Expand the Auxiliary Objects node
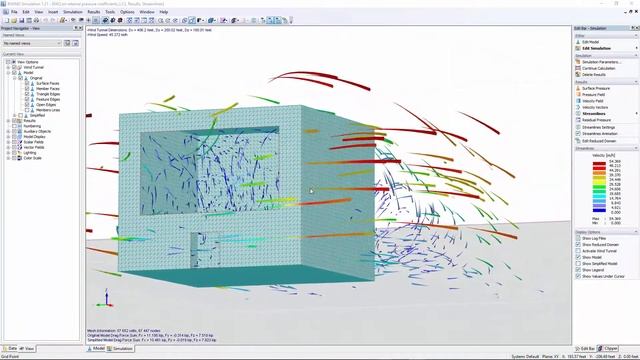 click(x=8, y=131)
